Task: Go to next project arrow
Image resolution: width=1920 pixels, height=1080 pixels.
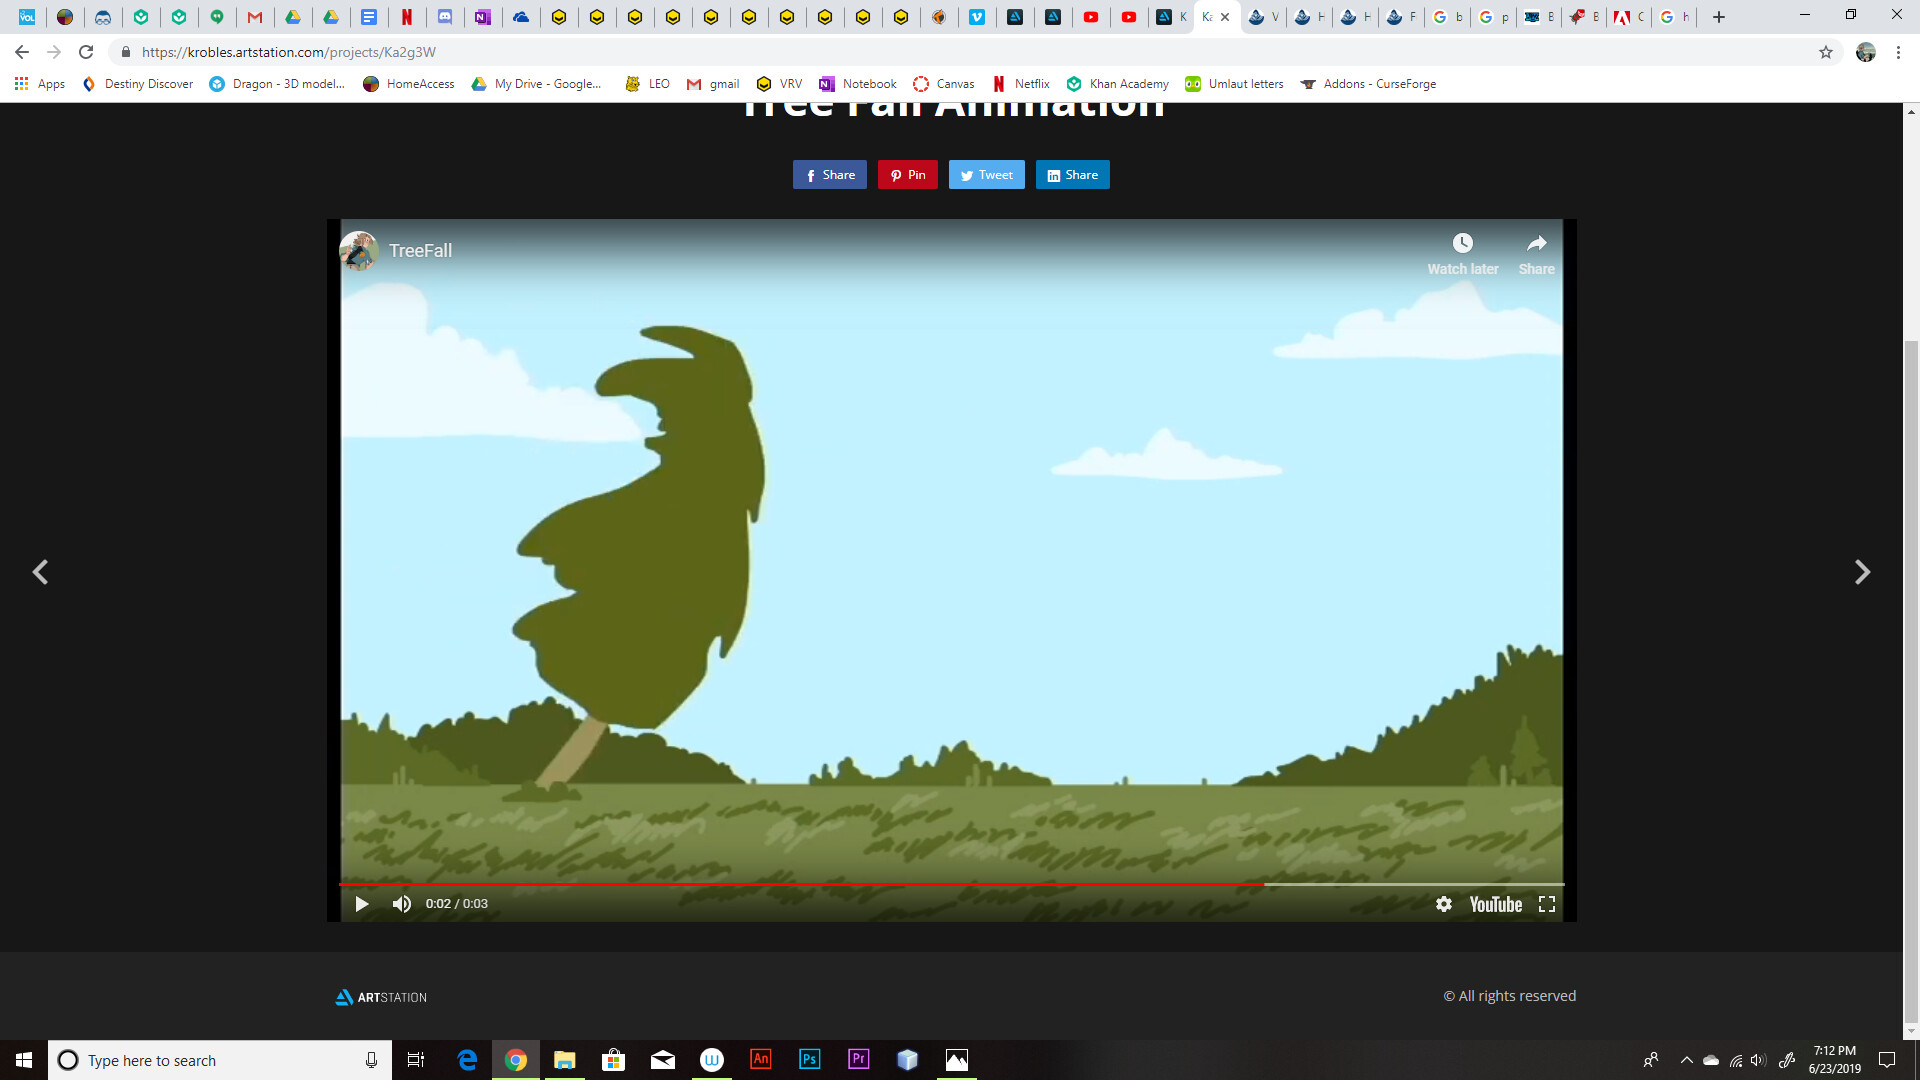Action: point(1862,572)
